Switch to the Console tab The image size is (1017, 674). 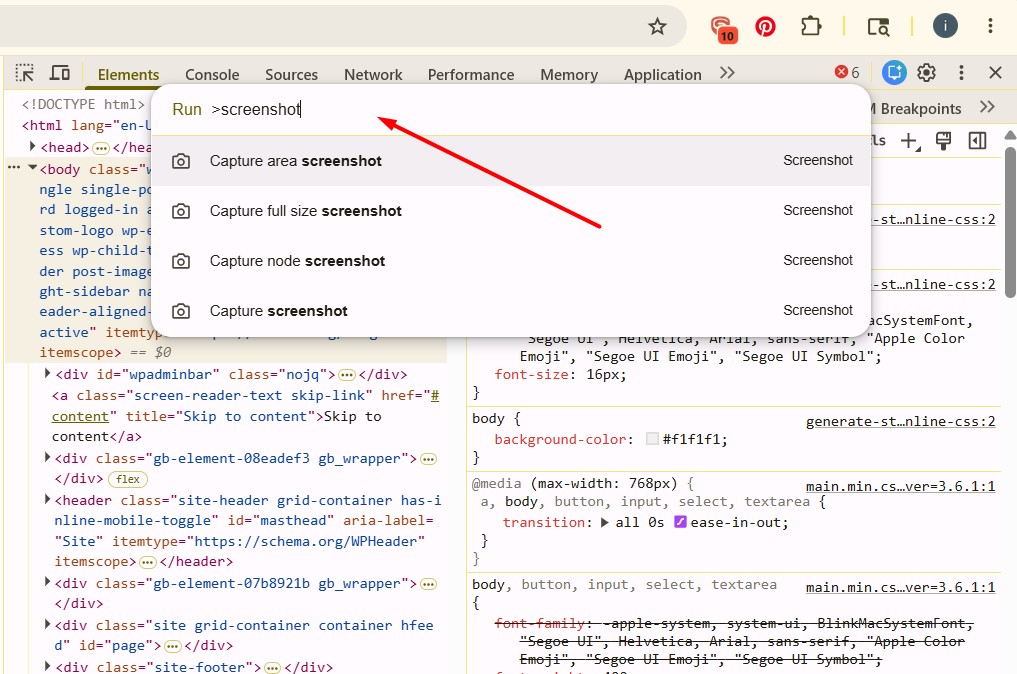[x=212, y=75]
